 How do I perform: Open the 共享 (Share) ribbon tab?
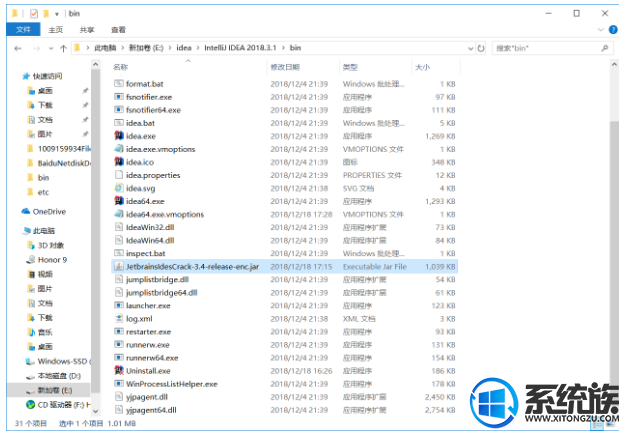coord(87,30)
